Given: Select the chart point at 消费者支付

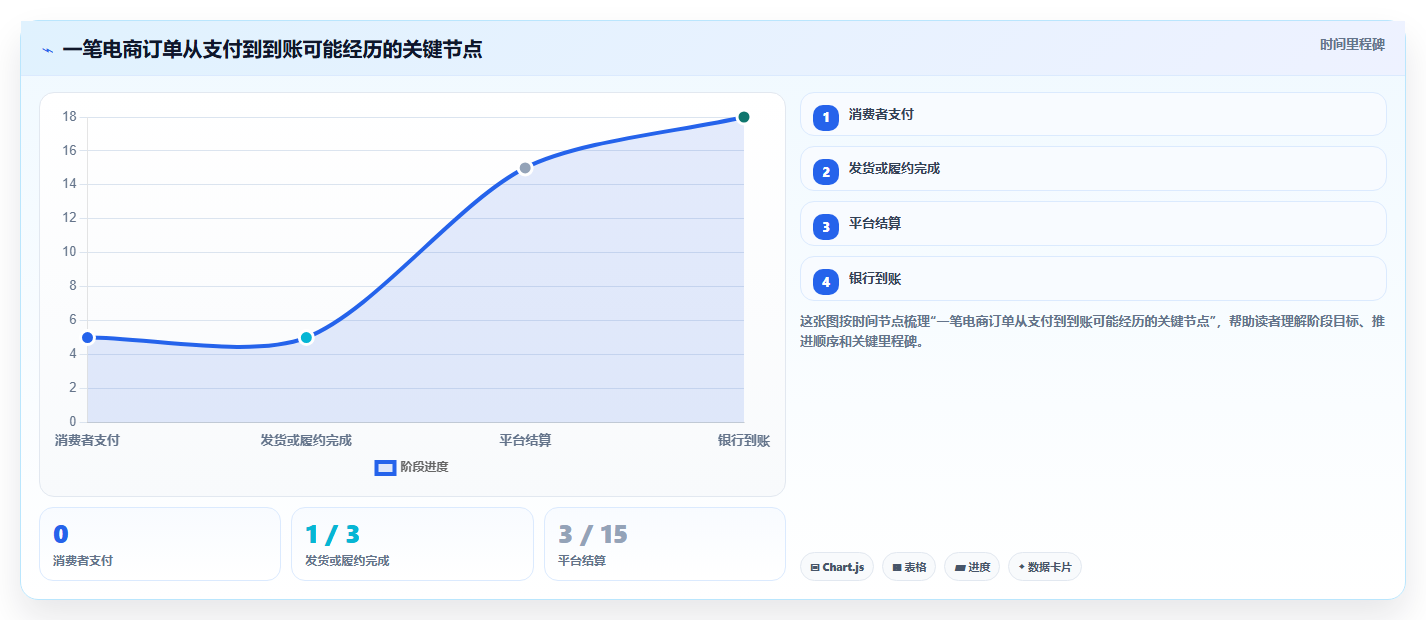Looking at the screenshot, I should coord(87,338).
